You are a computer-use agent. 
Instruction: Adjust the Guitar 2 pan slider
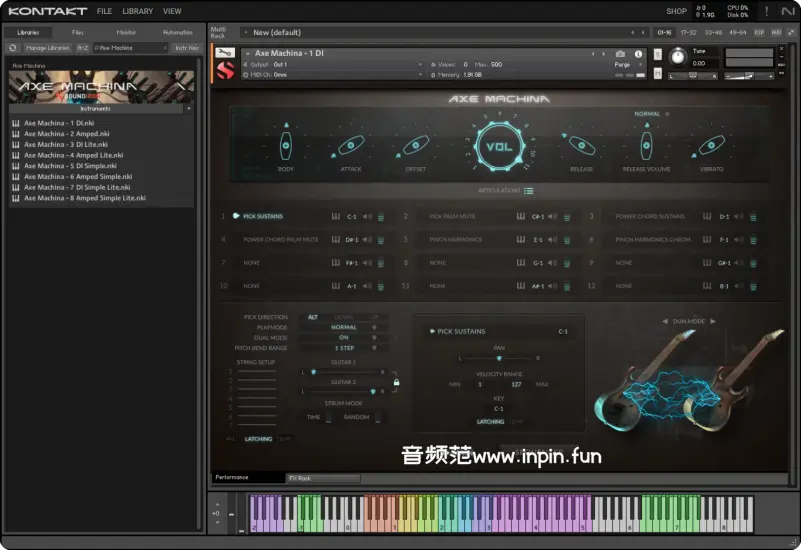point(343,391)
